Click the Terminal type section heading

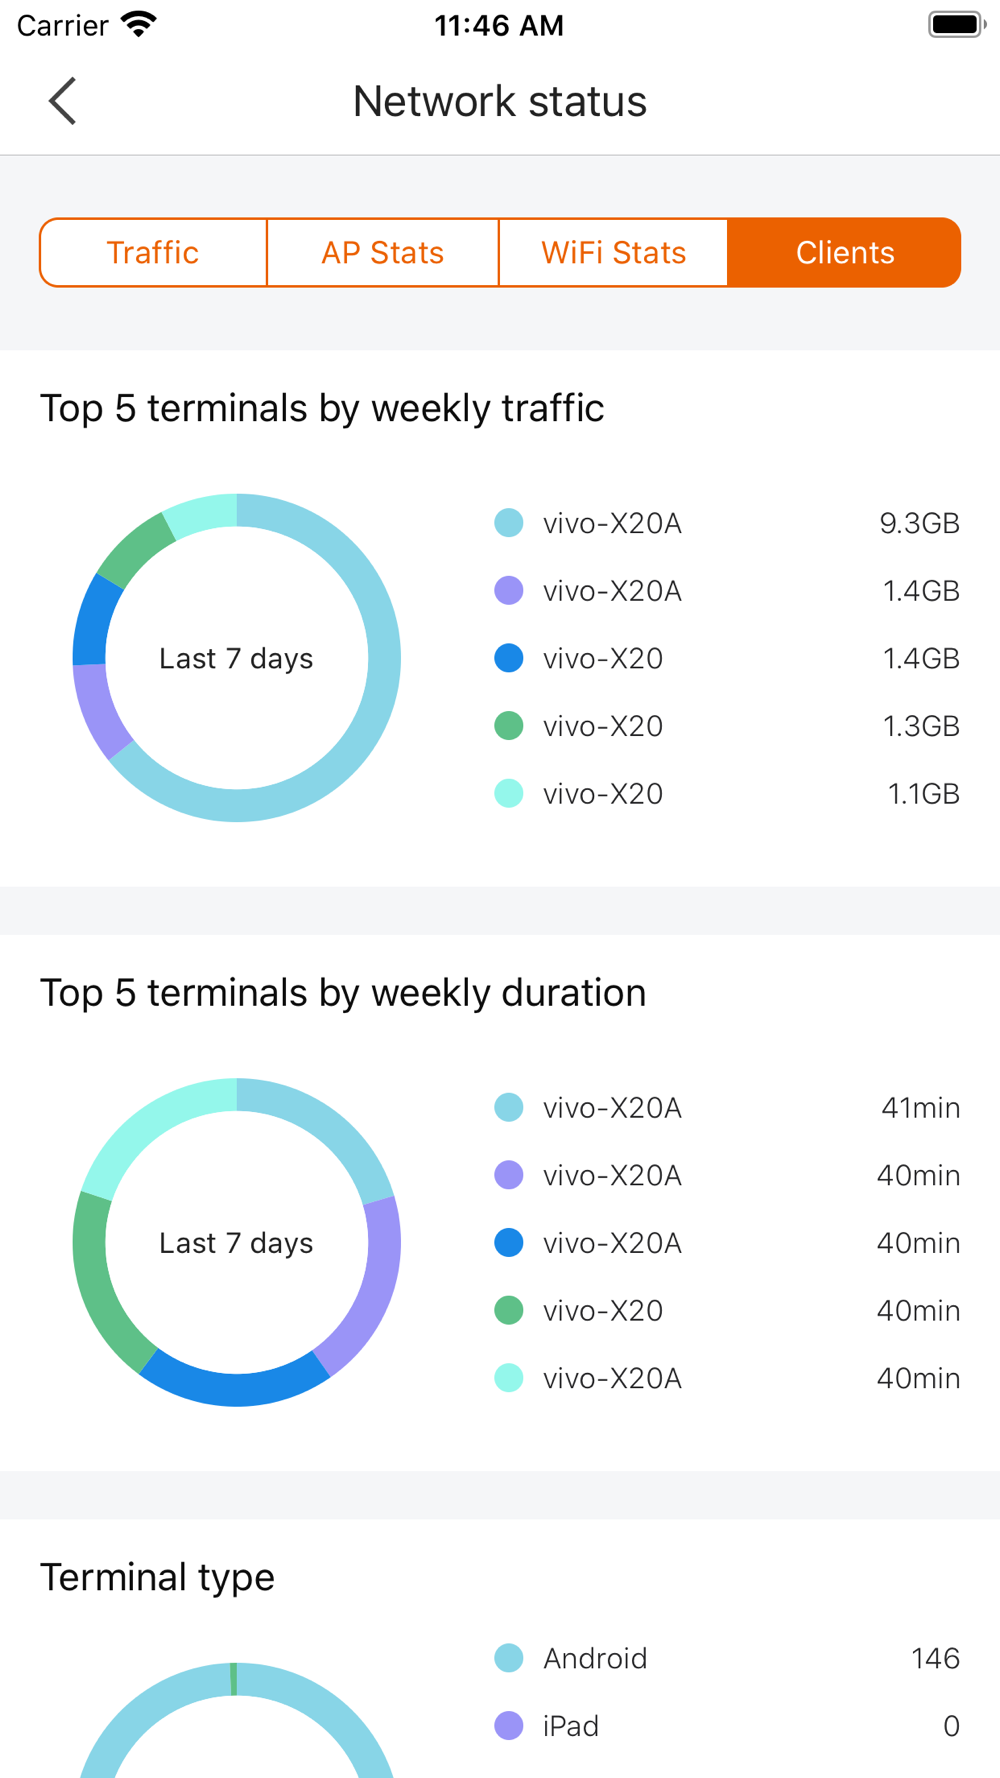pos(157,1577)
